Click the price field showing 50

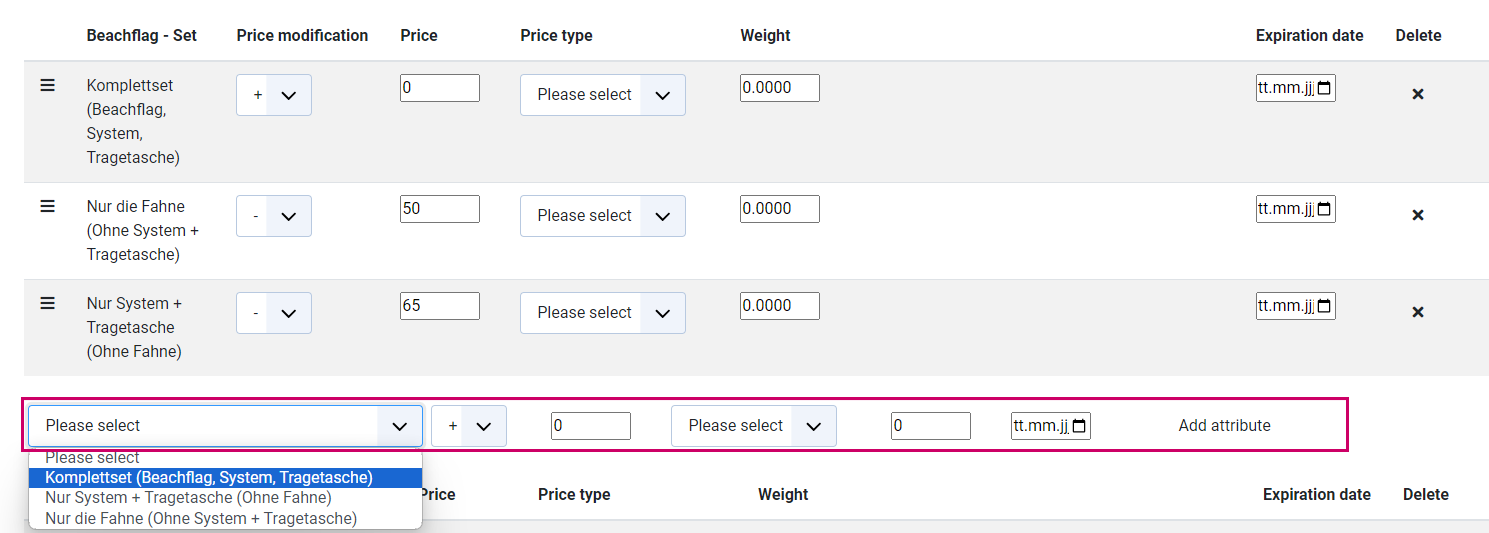click(x=440, y=209)
